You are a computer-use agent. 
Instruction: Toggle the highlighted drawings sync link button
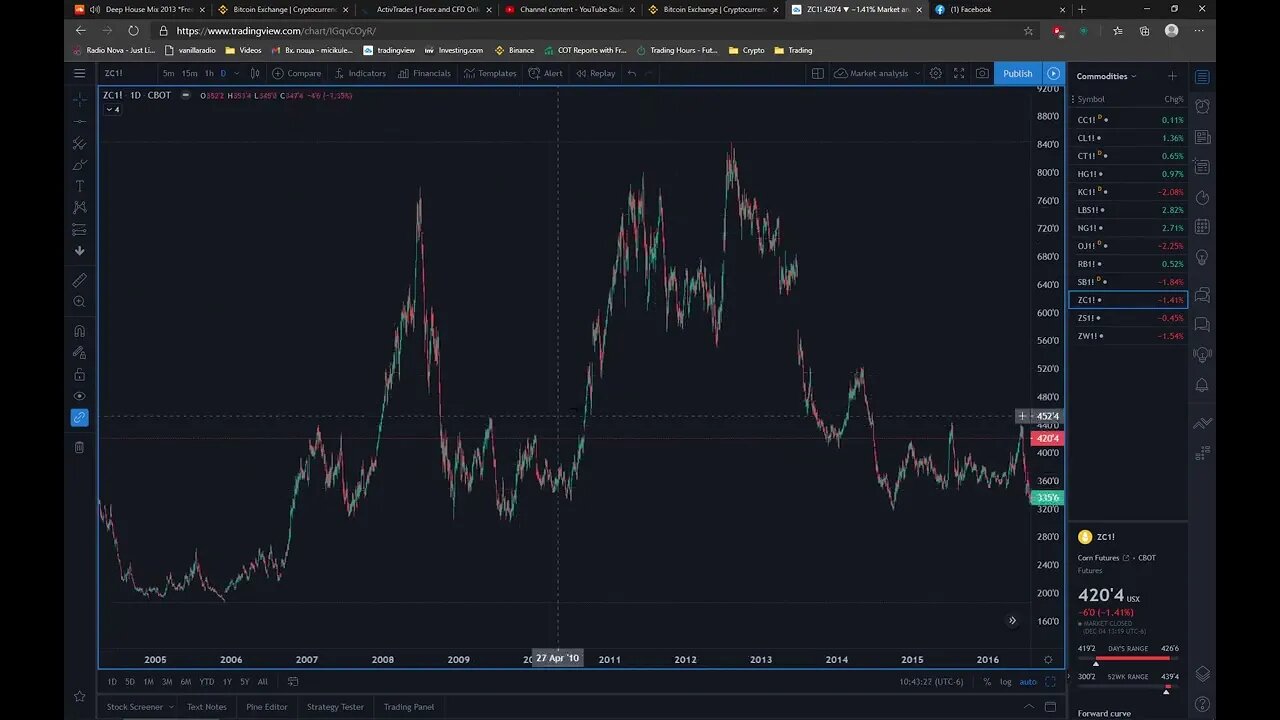pyautogui.click(x=79, y=417)
